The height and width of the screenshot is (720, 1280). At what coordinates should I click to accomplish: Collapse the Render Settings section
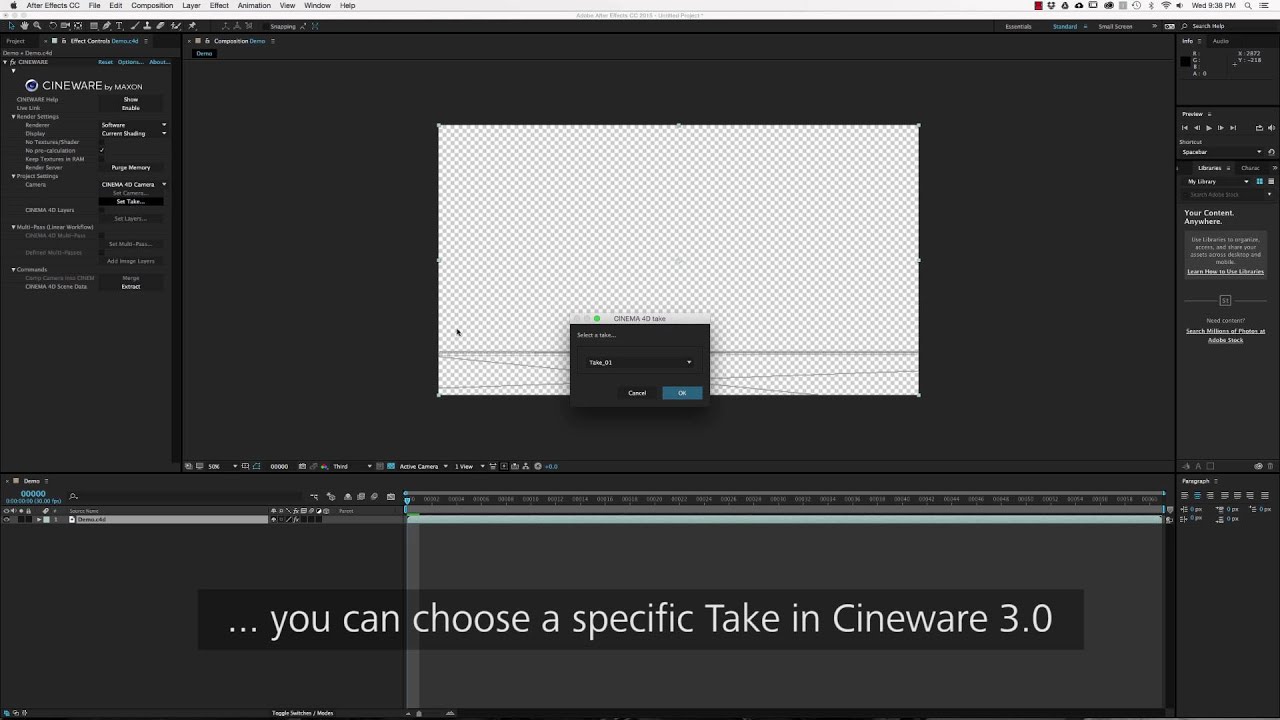click(14, 116)
